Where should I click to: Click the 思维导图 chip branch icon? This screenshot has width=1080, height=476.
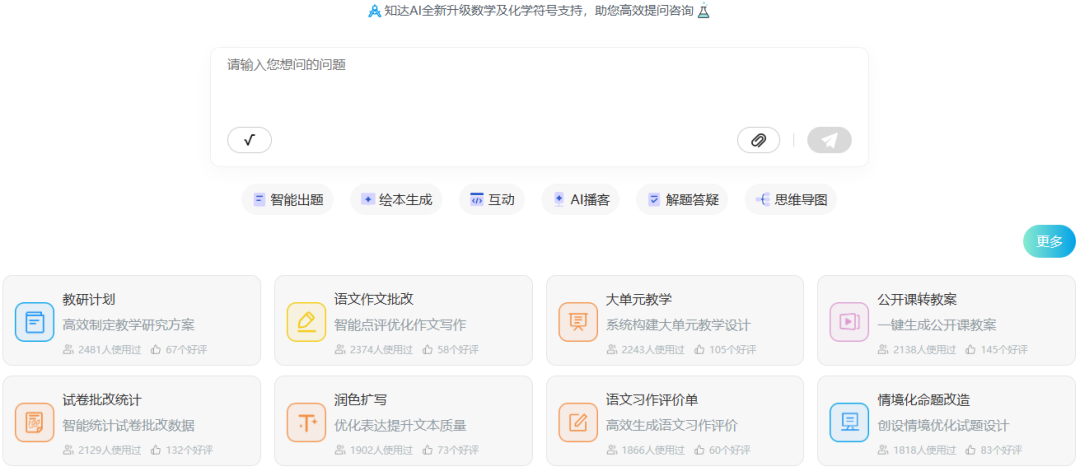tap(762, 200)
